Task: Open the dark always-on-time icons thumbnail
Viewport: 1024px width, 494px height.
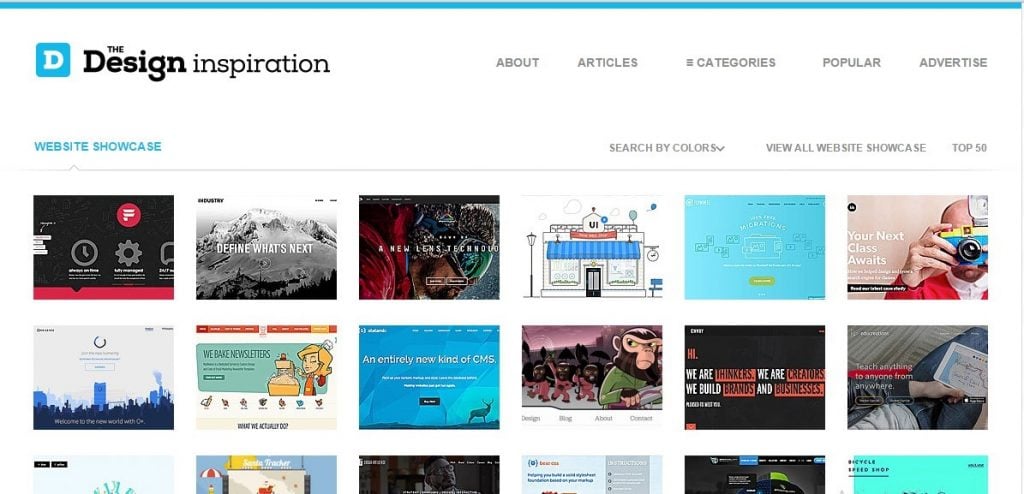Action: (x=104, y=247)
